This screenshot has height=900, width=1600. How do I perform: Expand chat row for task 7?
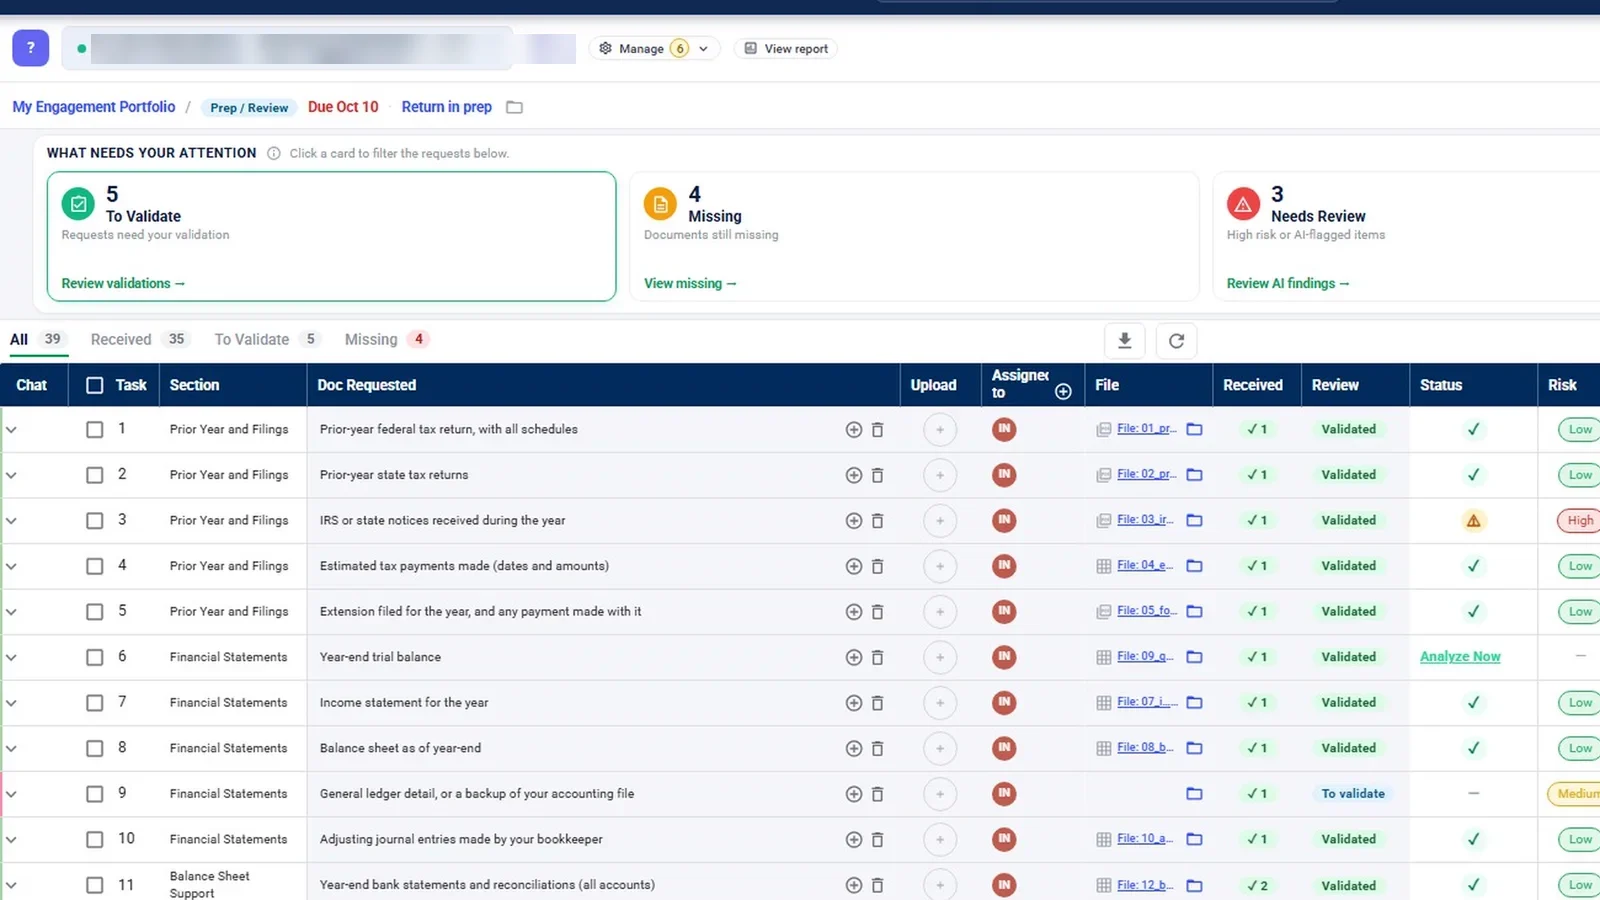click(x=11, y=703)
